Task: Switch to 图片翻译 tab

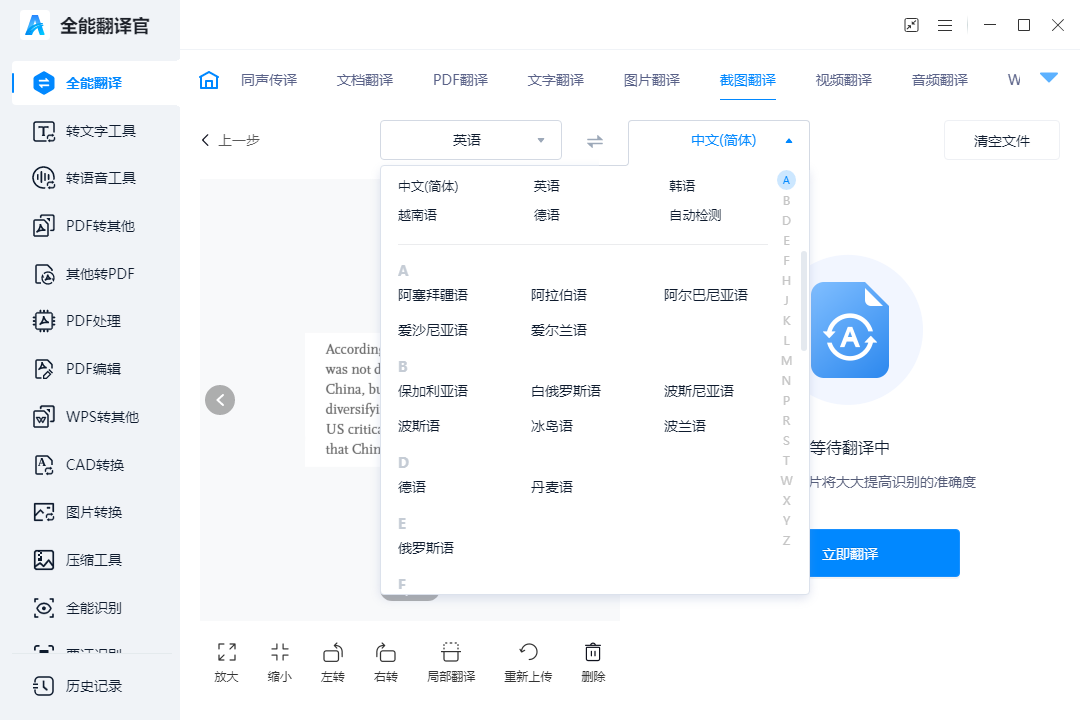Action: click(x=652, y=80)
